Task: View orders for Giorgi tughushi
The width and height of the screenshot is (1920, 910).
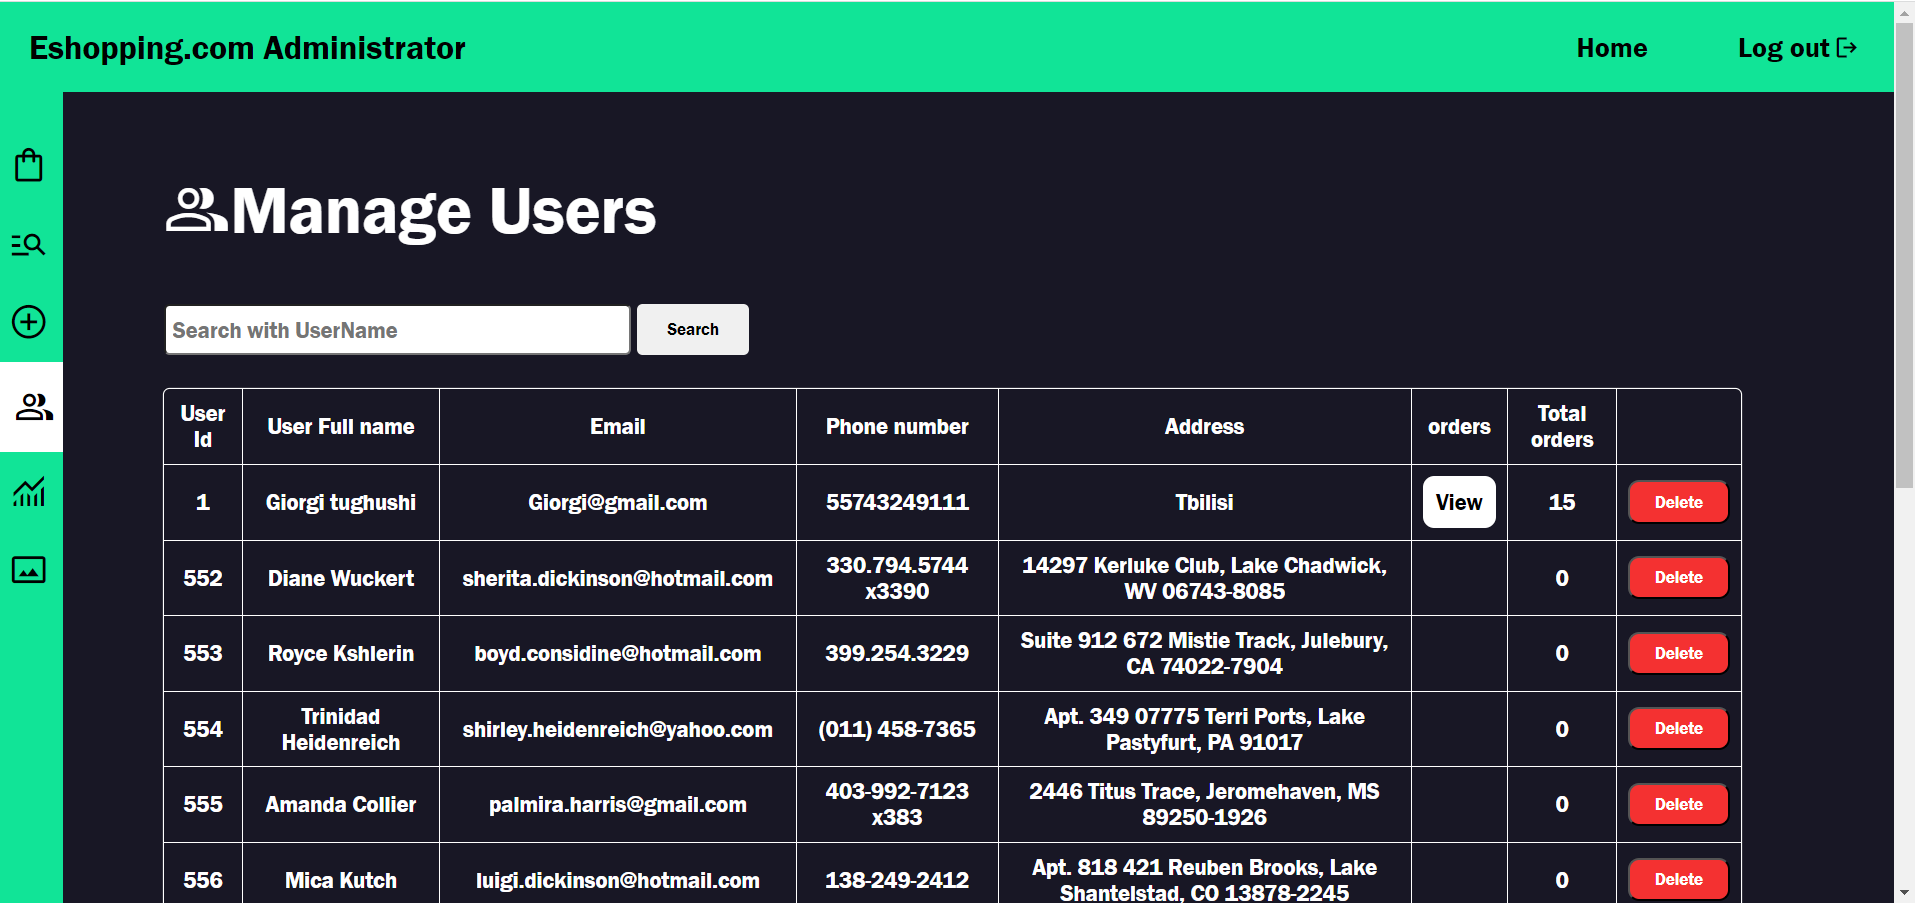Action: [1458, 502]
